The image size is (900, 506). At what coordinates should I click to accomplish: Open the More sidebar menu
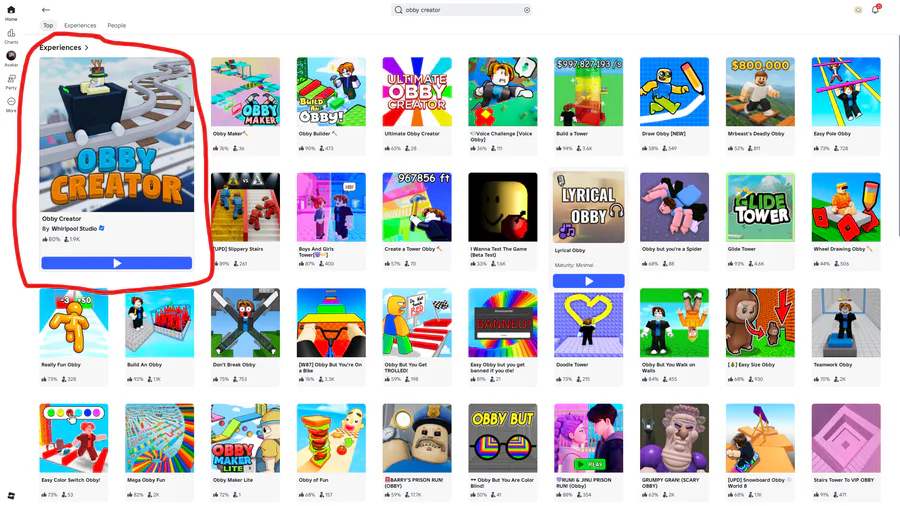click(11, 102)
